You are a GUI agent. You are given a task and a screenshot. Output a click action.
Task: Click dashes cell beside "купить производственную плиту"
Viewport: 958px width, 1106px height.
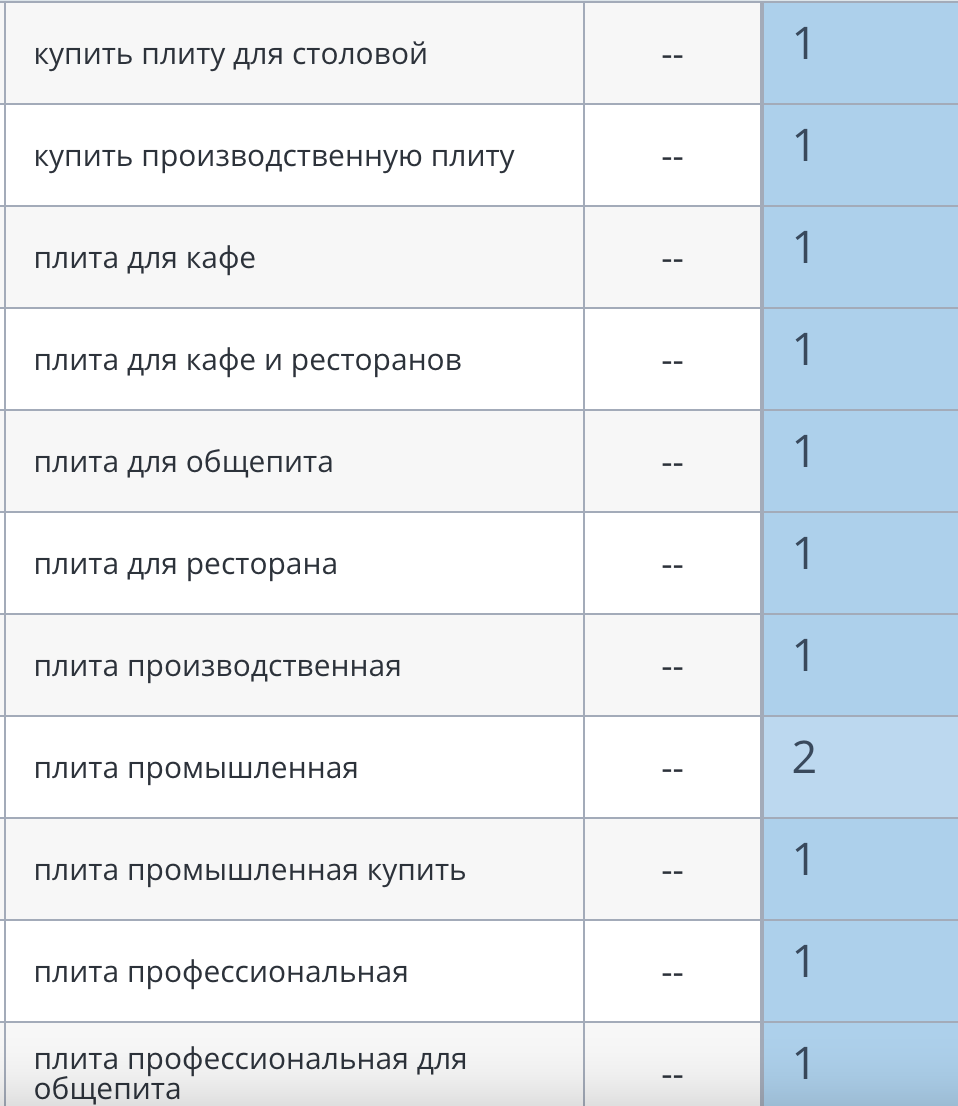pos(672,157)
